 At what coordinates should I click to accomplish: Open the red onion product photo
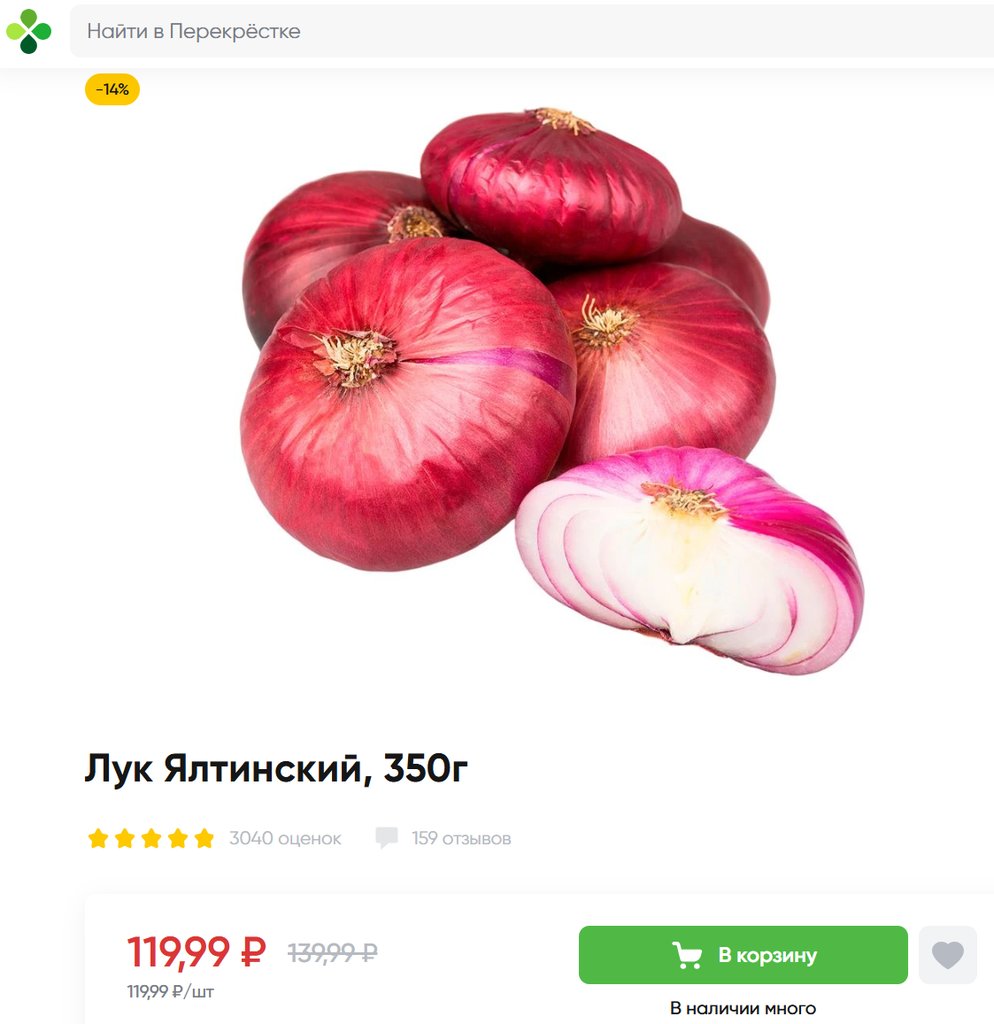pyautogui.click(x=553, y=391)
